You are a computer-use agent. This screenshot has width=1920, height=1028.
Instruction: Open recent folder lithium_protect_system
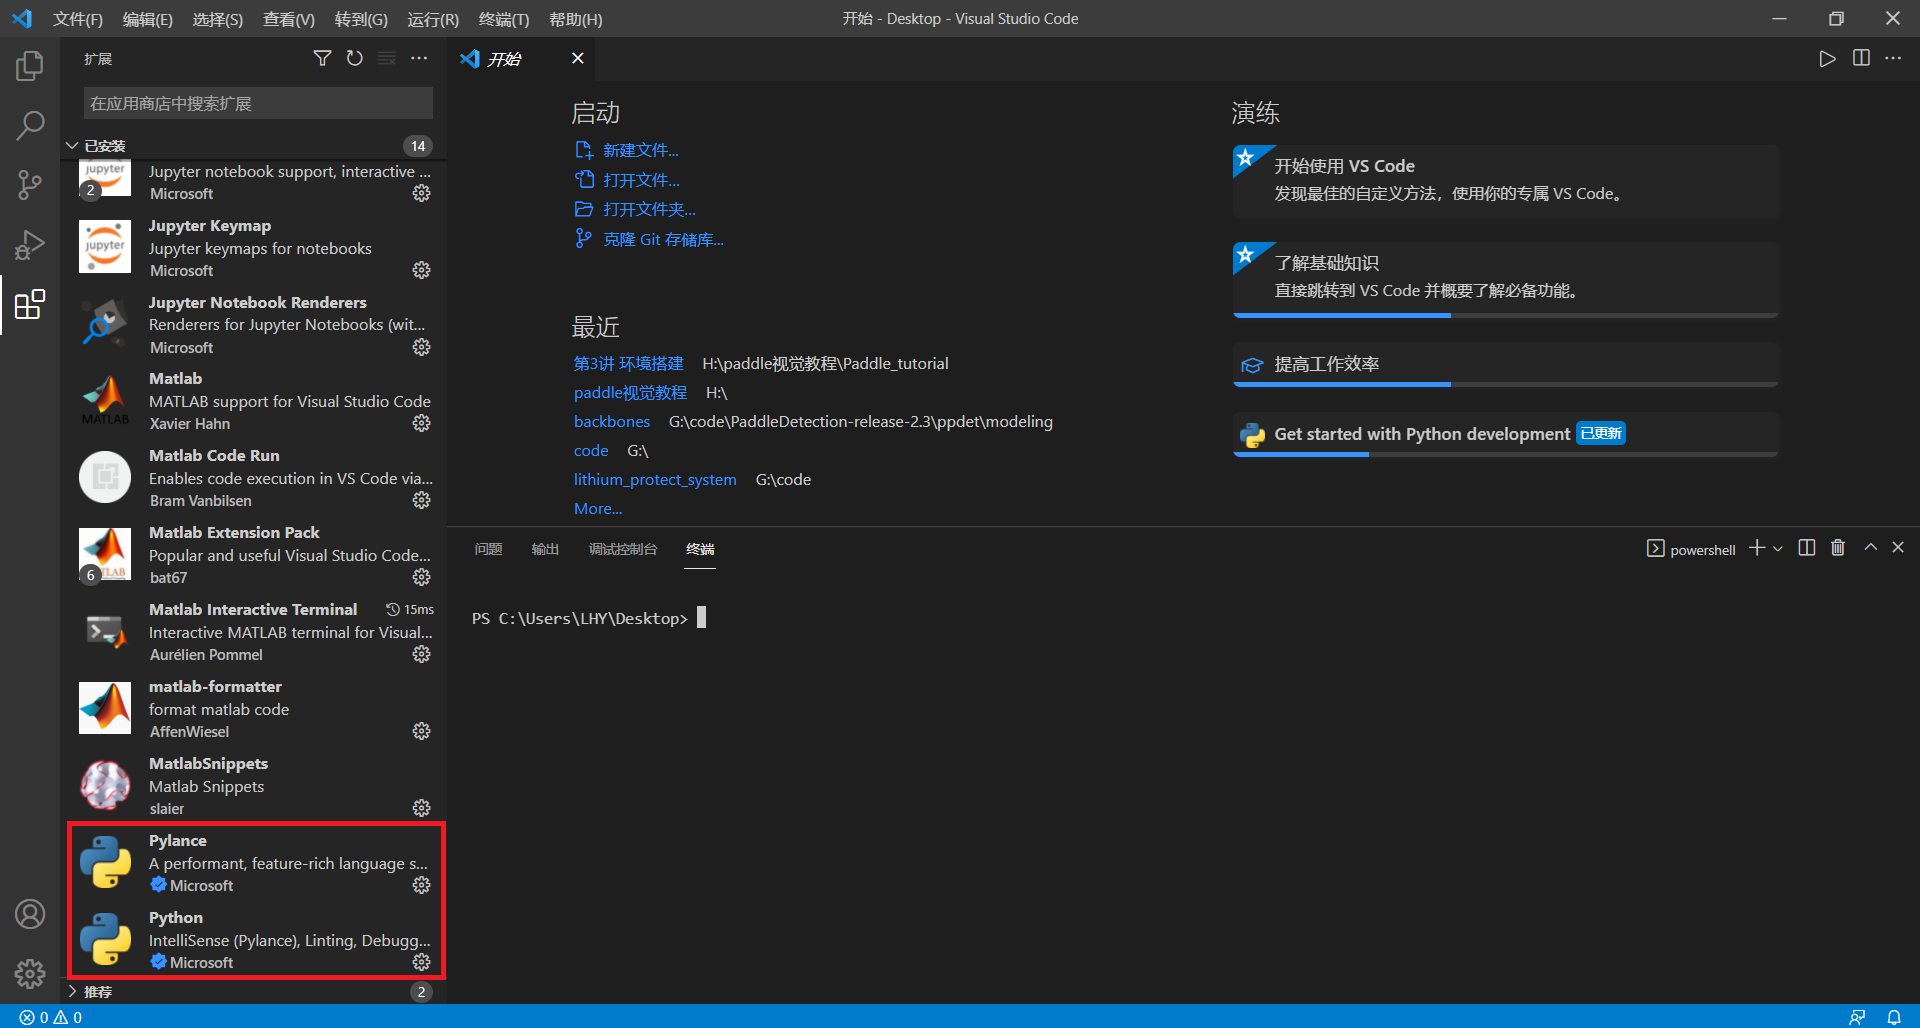pyautogui.click(x=655, y=480)
